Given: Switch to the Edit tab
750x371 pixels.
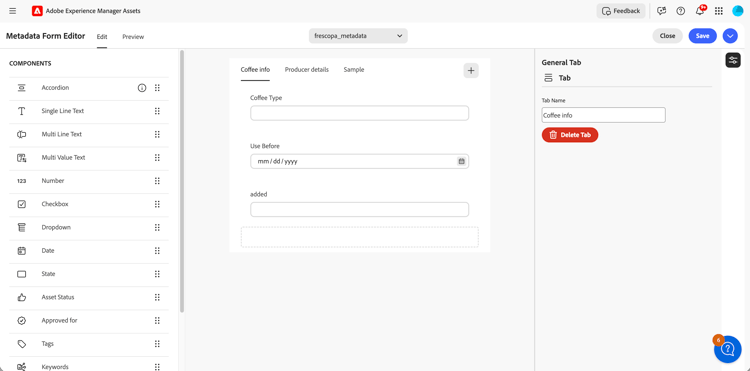Looking at the screenshot, I should [102, 37].
